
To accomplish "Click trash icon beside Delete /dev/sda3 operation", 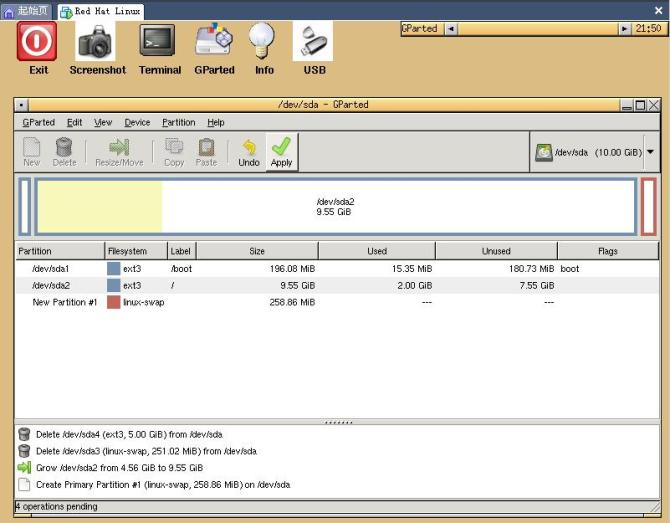I will (x=24, y=451).
